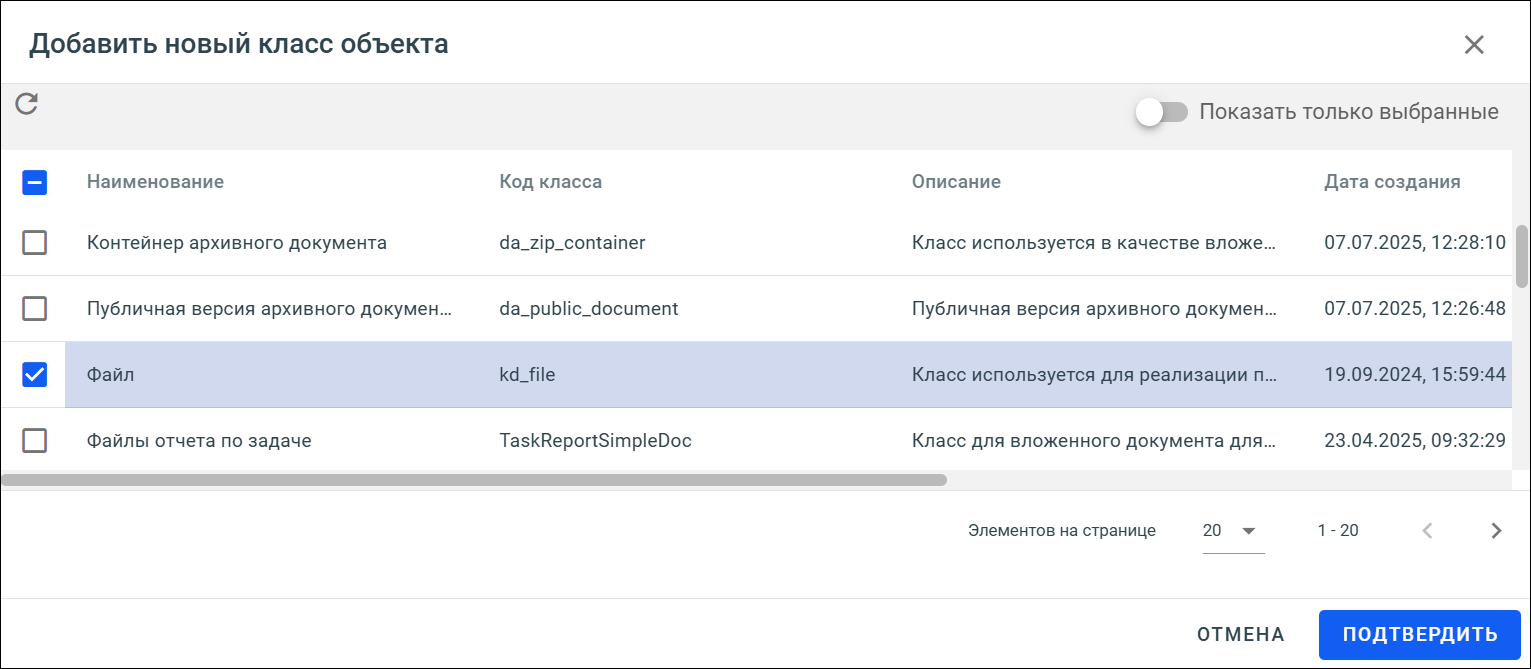Screen dimensions: 1531x669
Task: Select the 'Файлы отчета по задаче' name cell
Action: pyautogui.click(x=199, y=441)
